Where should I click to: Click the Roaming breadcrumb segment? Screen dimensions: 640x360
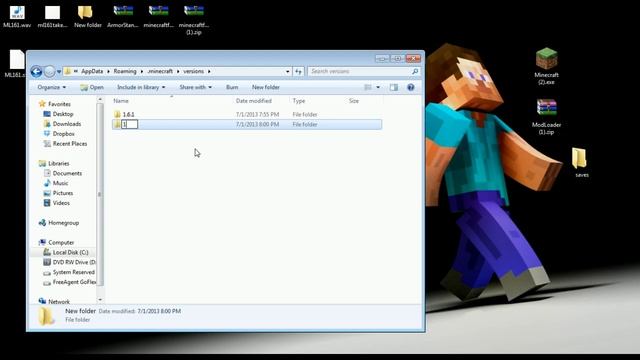[125, 71]
